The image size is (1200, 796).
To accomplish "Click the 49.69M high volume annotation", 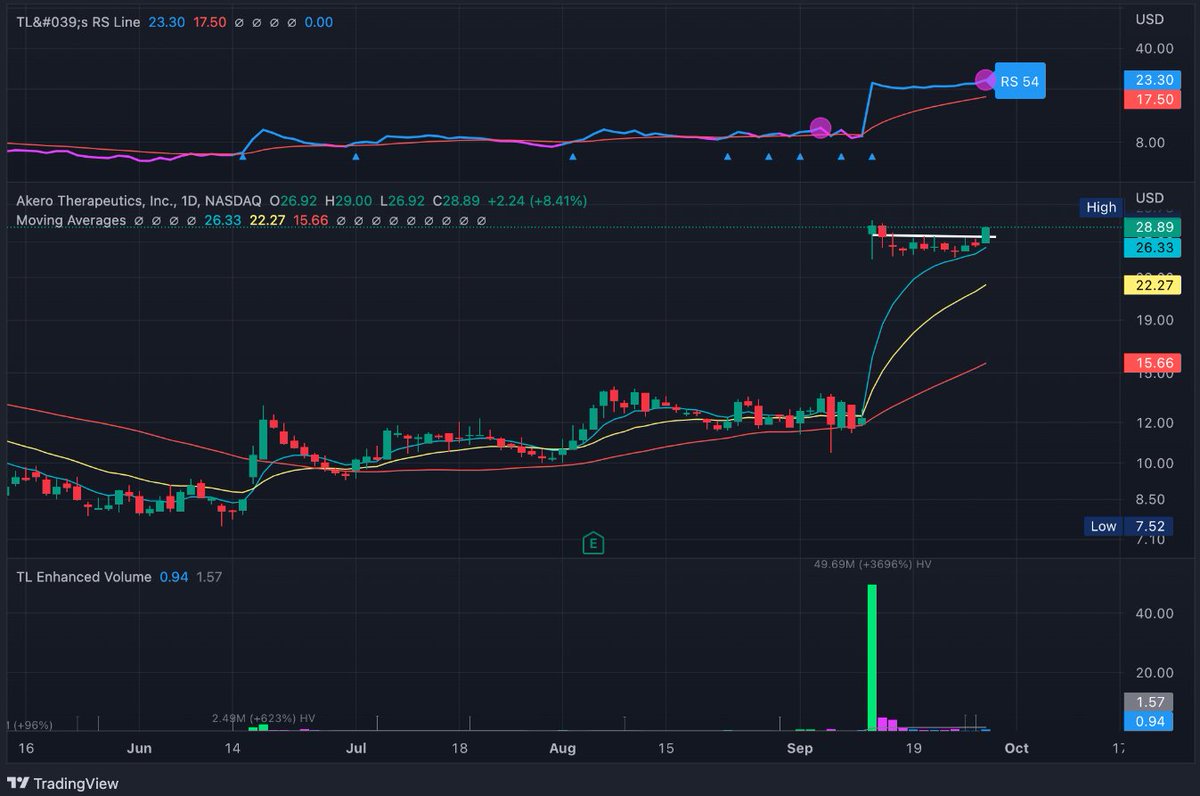I will coord(873,565).
